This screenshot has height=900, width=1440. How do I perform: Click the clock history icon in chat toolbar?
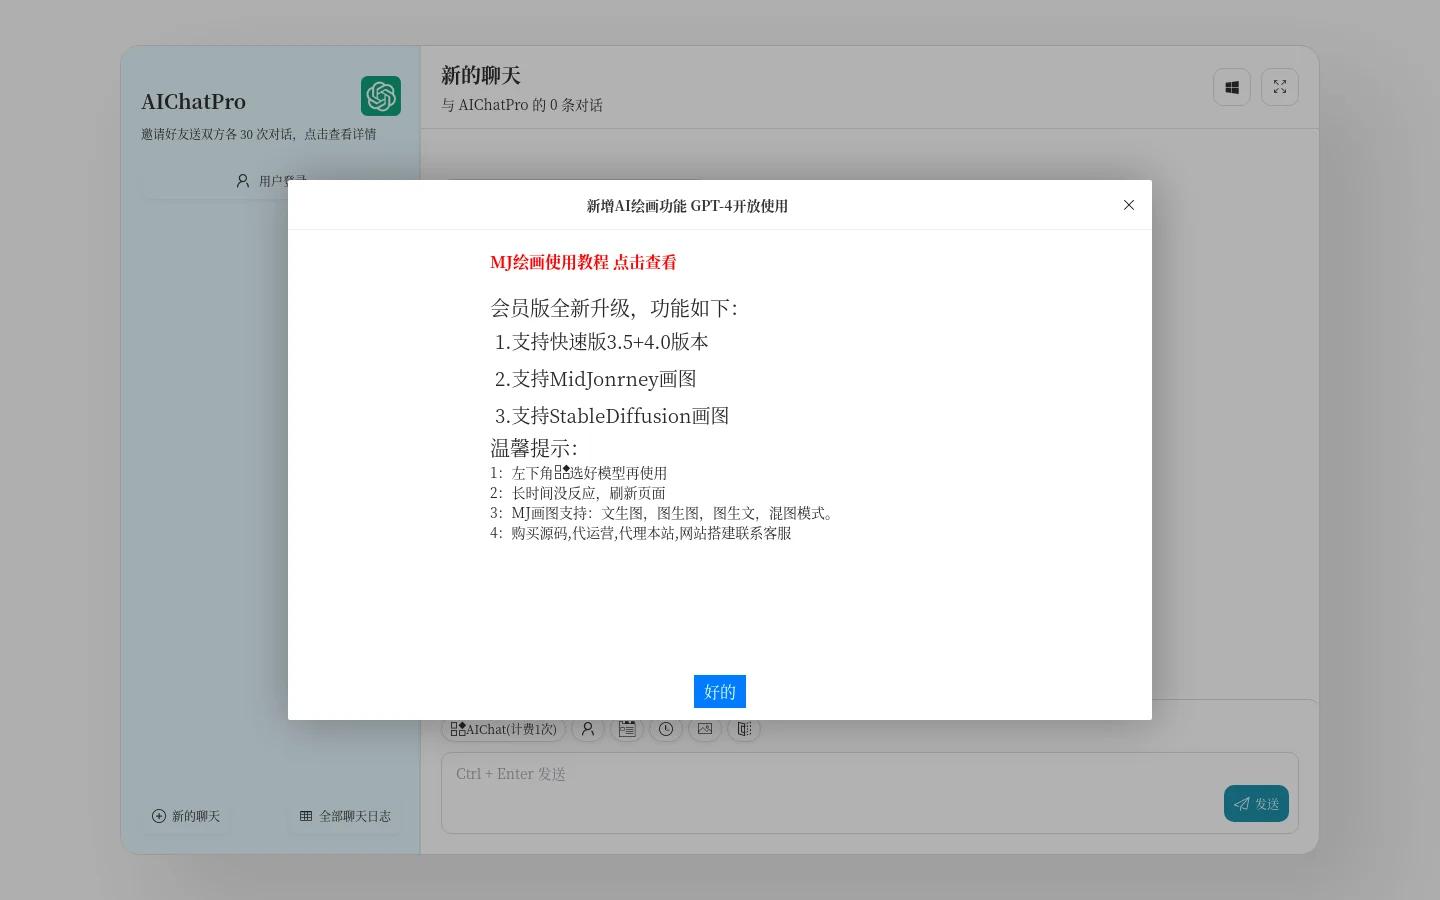pyautogui.click(x=666, y=729)
